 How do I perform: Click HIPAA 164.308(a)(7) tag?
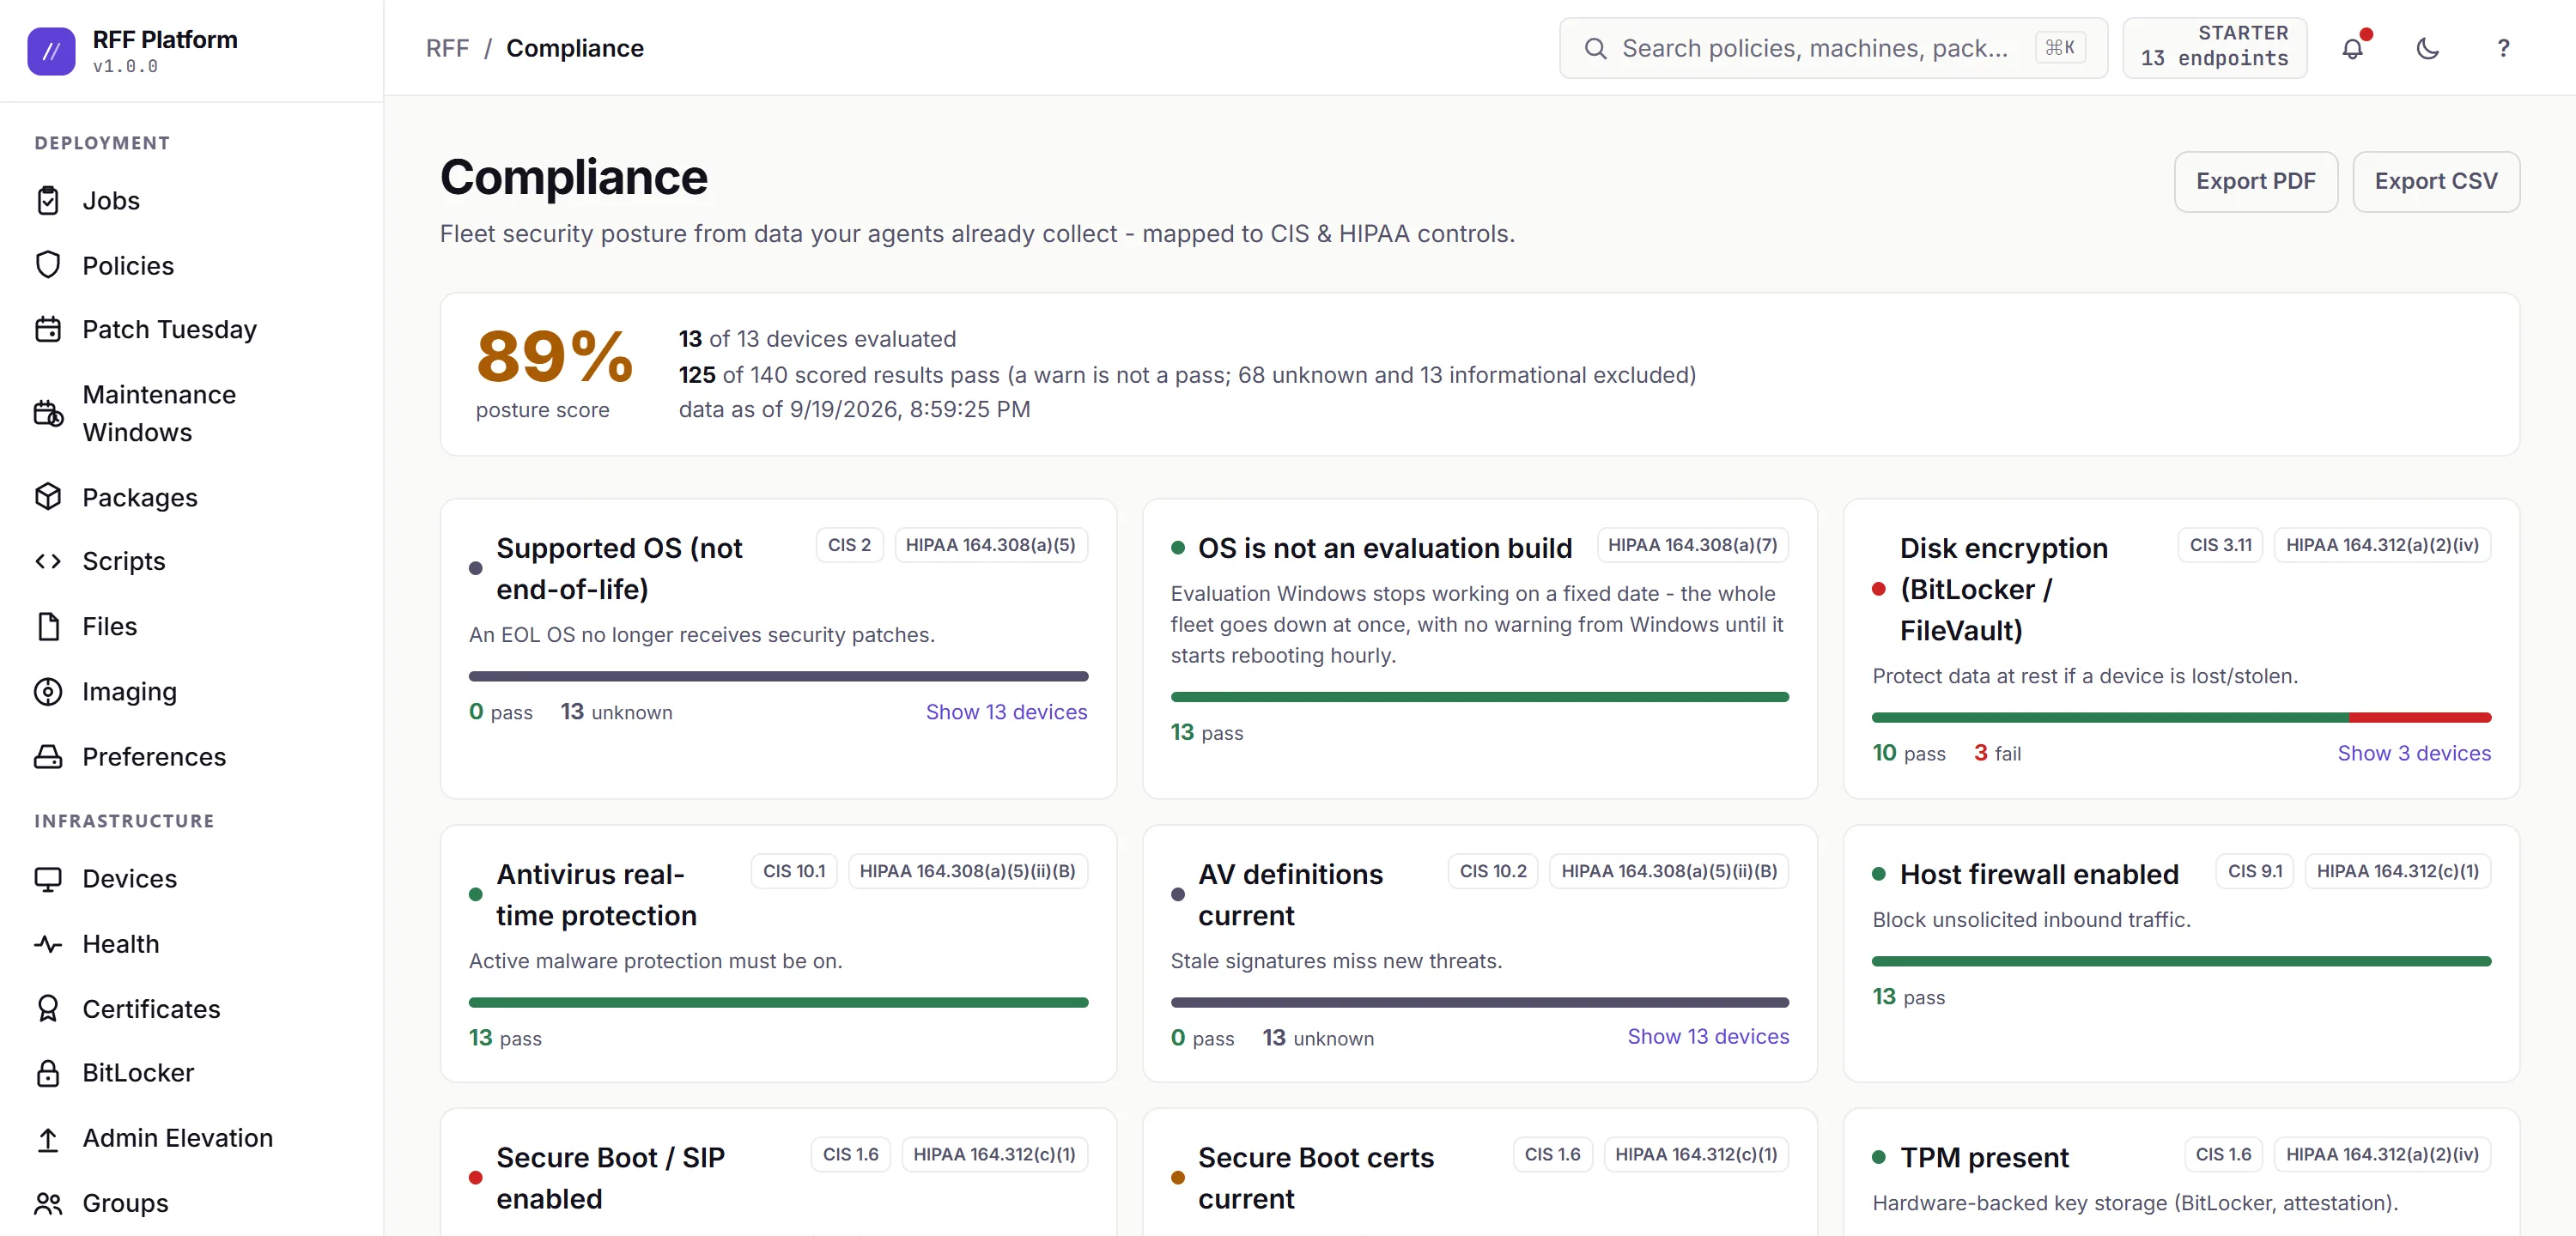point(1692,545)
